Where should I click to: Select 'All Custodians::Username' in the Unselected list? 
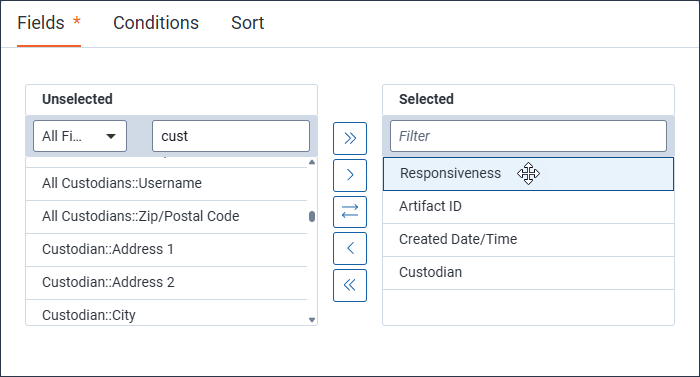point(167,184)
